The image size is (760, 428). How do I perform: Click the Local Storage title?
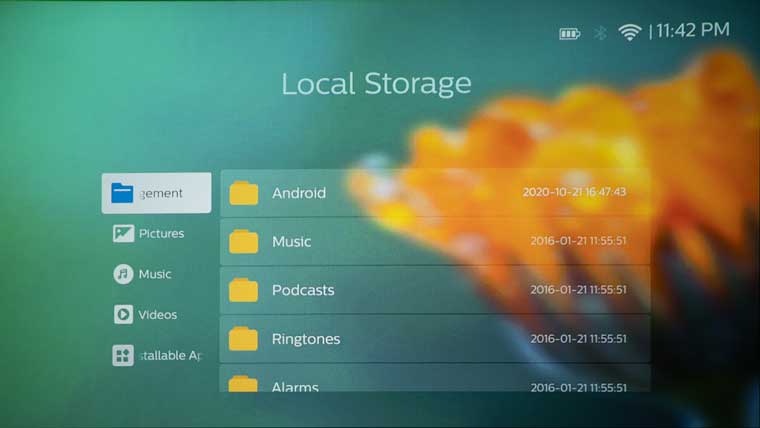376,83
